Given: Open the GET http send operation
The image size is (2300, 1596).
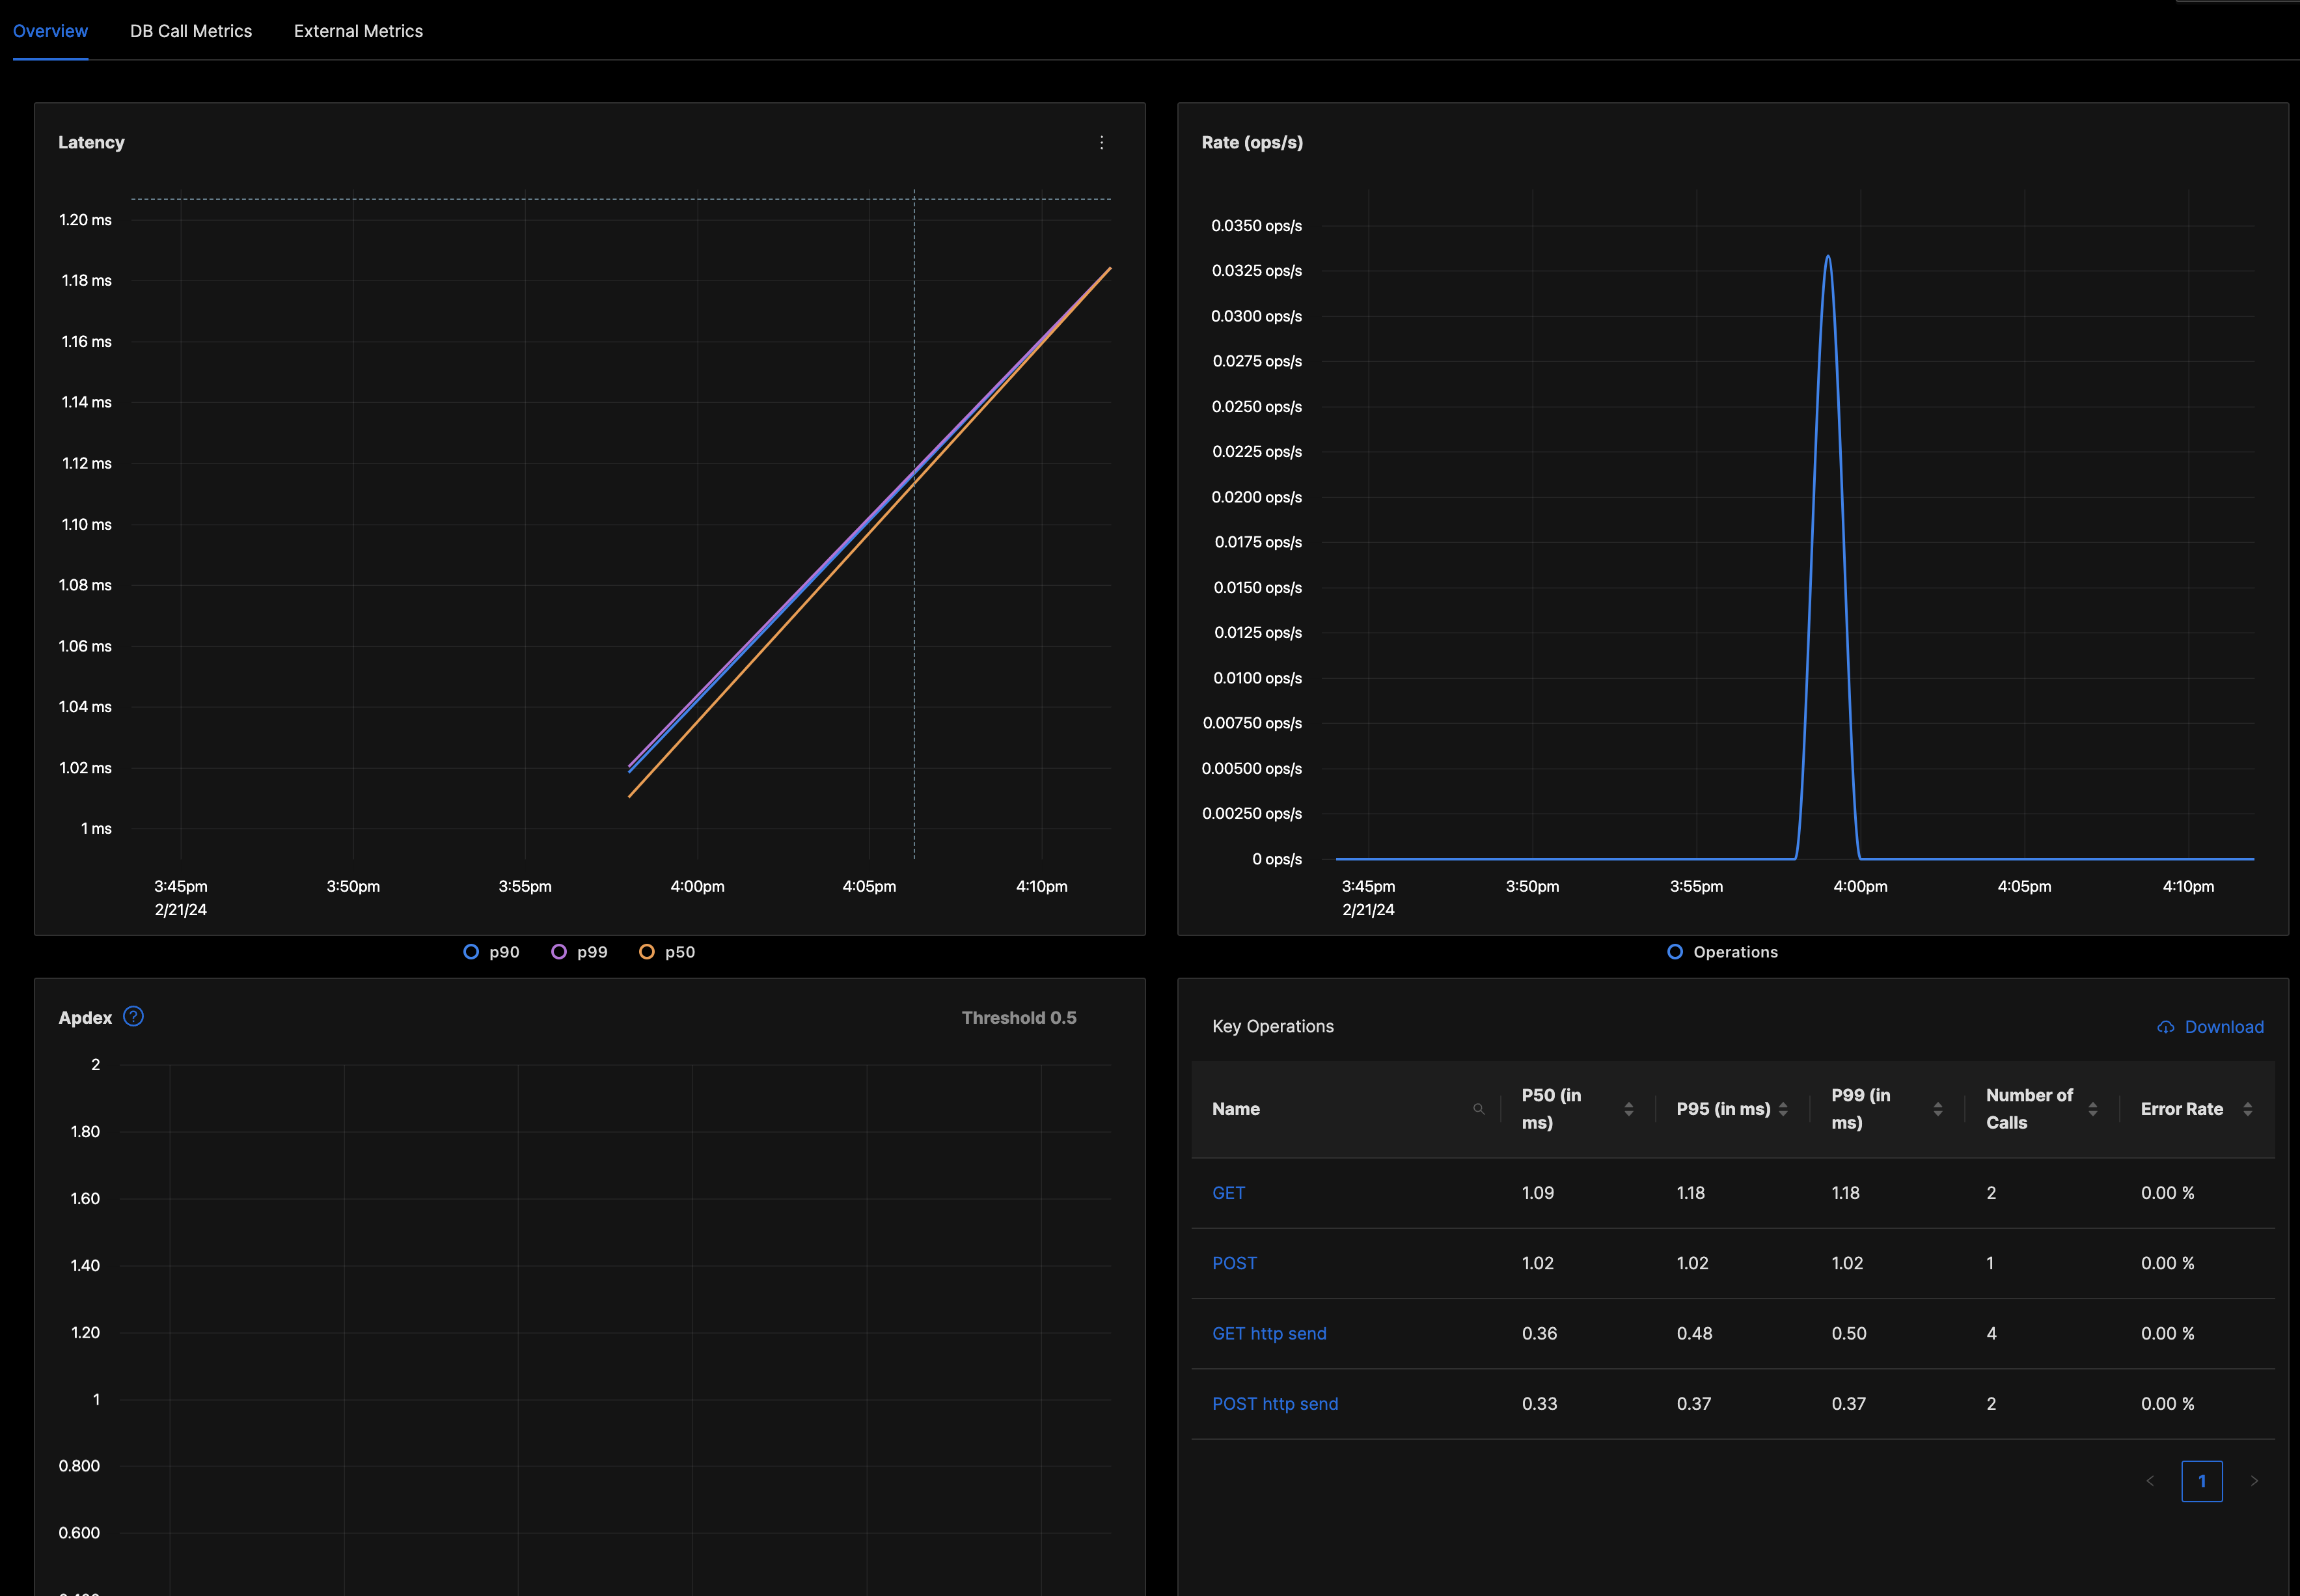Looking at the screenshot, I should [x=1269, y=1334].
